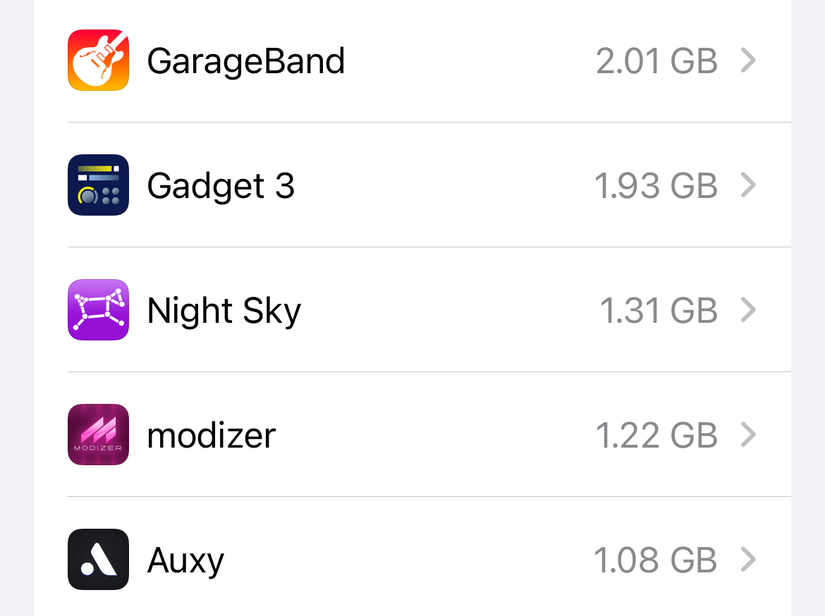Tap the Gadget 3 app icon
The width and height of the screenshot is (825, 616).
[97, 185]
